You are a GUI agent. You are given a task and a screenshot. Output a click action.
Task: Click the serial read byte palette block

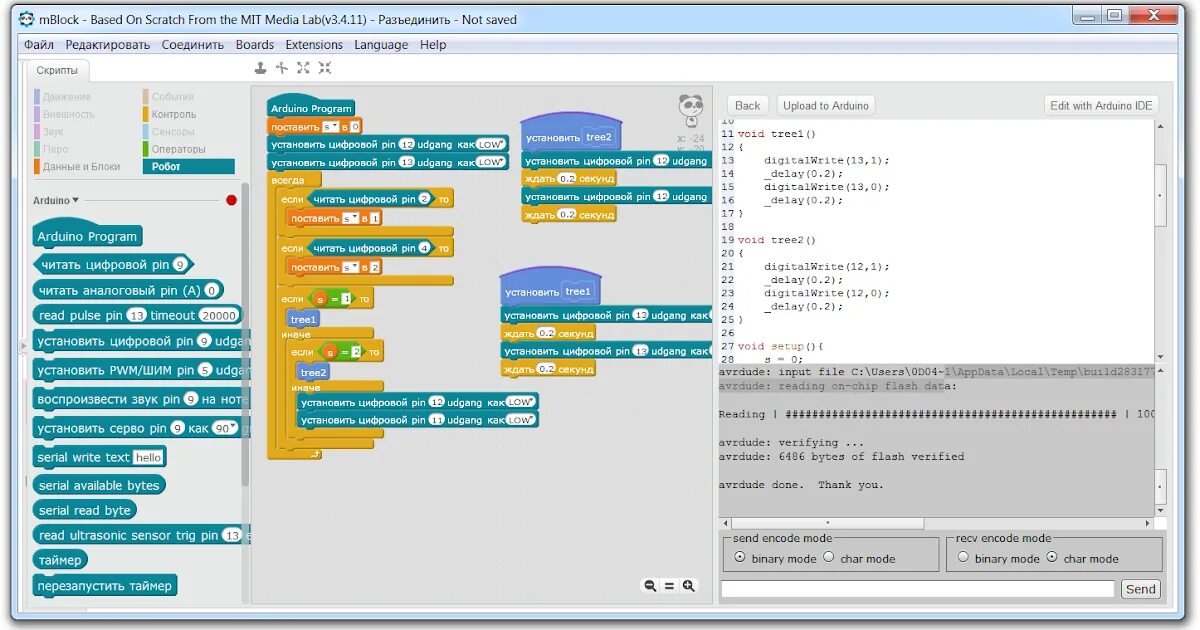[84, 510]
